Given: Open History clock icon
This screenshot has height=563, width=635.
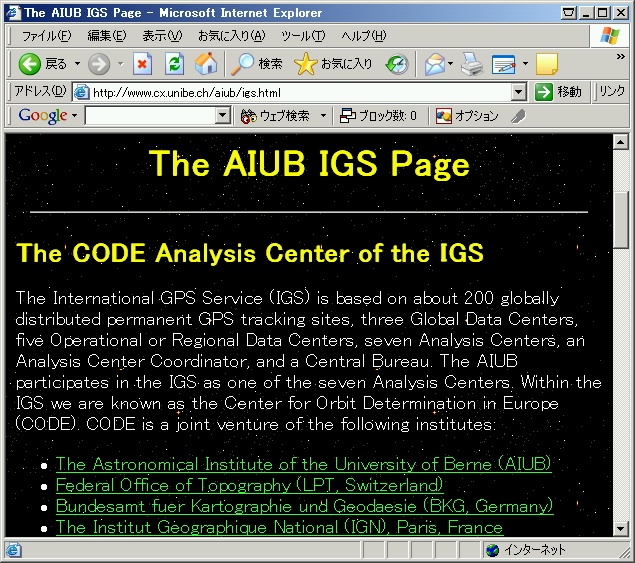Looking at the screenshot, I should tap(397, 64).
